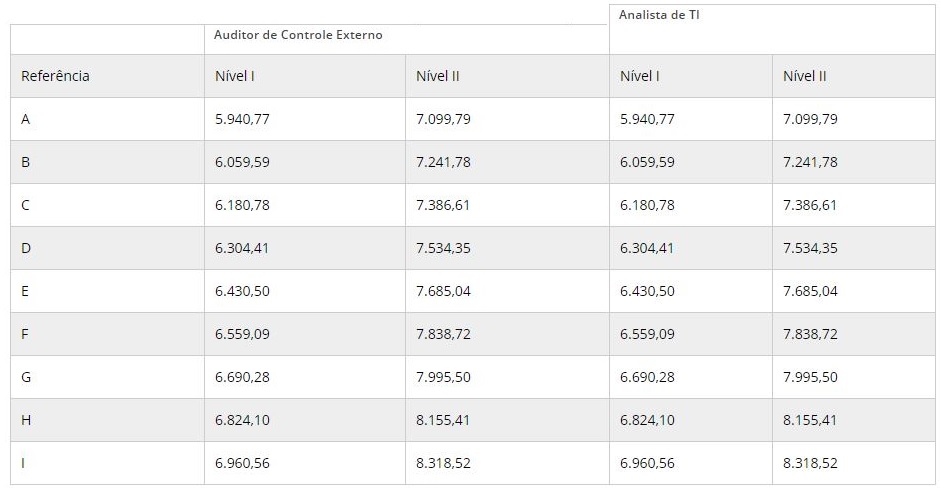Screen dimensions: 940x488
Task: Click value 7.838,72 in Auditor Nível II
Action: pos(443,334)
